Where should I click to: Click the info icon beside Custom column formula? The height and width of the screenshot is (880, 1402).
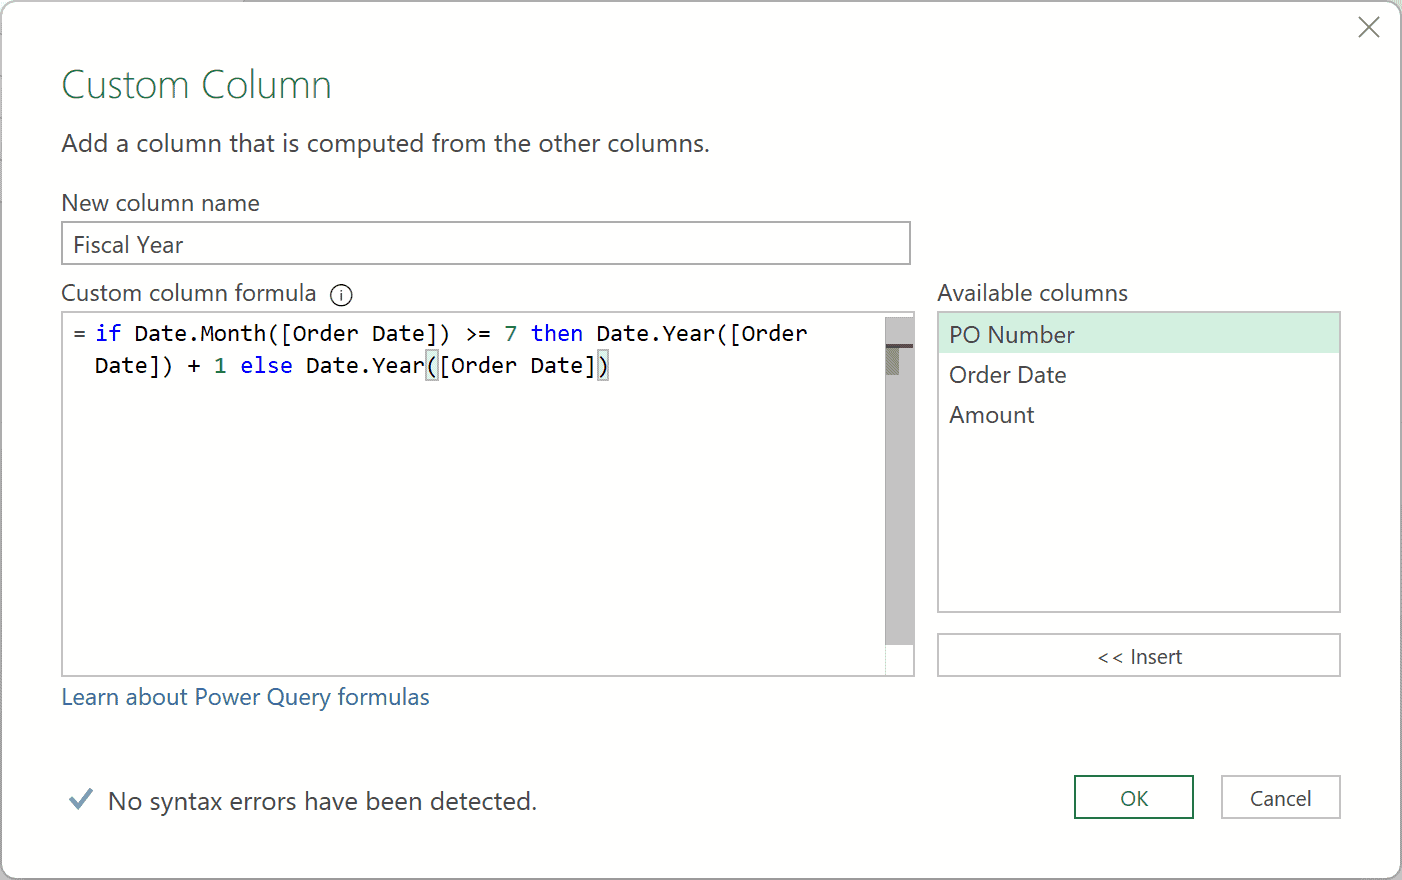click(341, 295)
